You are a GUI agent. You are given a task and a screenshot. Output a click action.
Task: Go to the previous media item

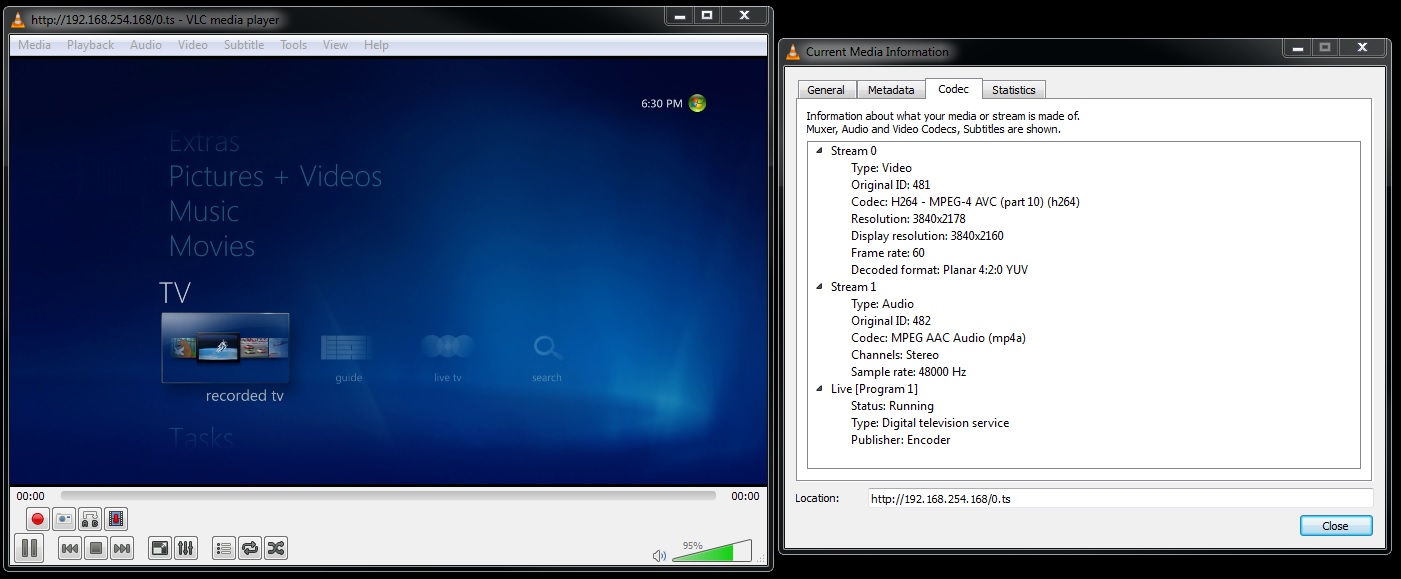point(70,548)
